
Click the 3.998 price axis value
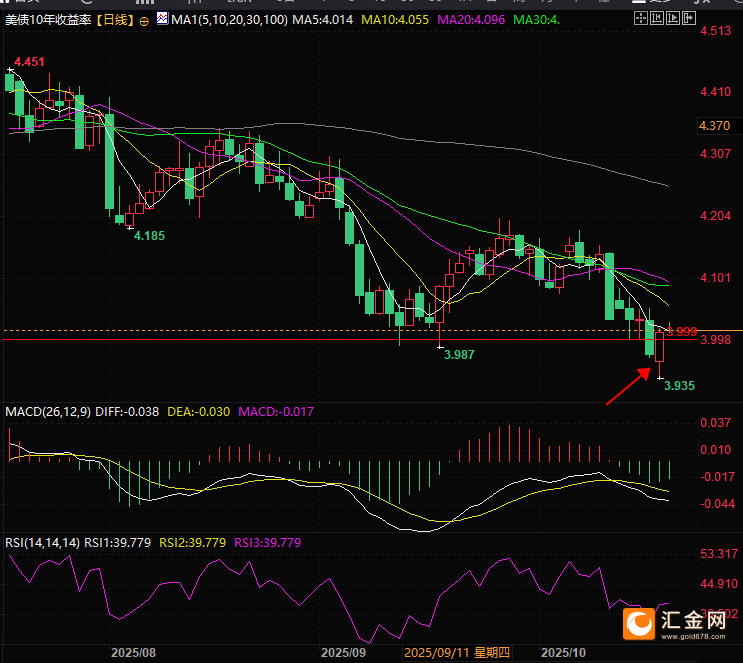click(716, 340)
